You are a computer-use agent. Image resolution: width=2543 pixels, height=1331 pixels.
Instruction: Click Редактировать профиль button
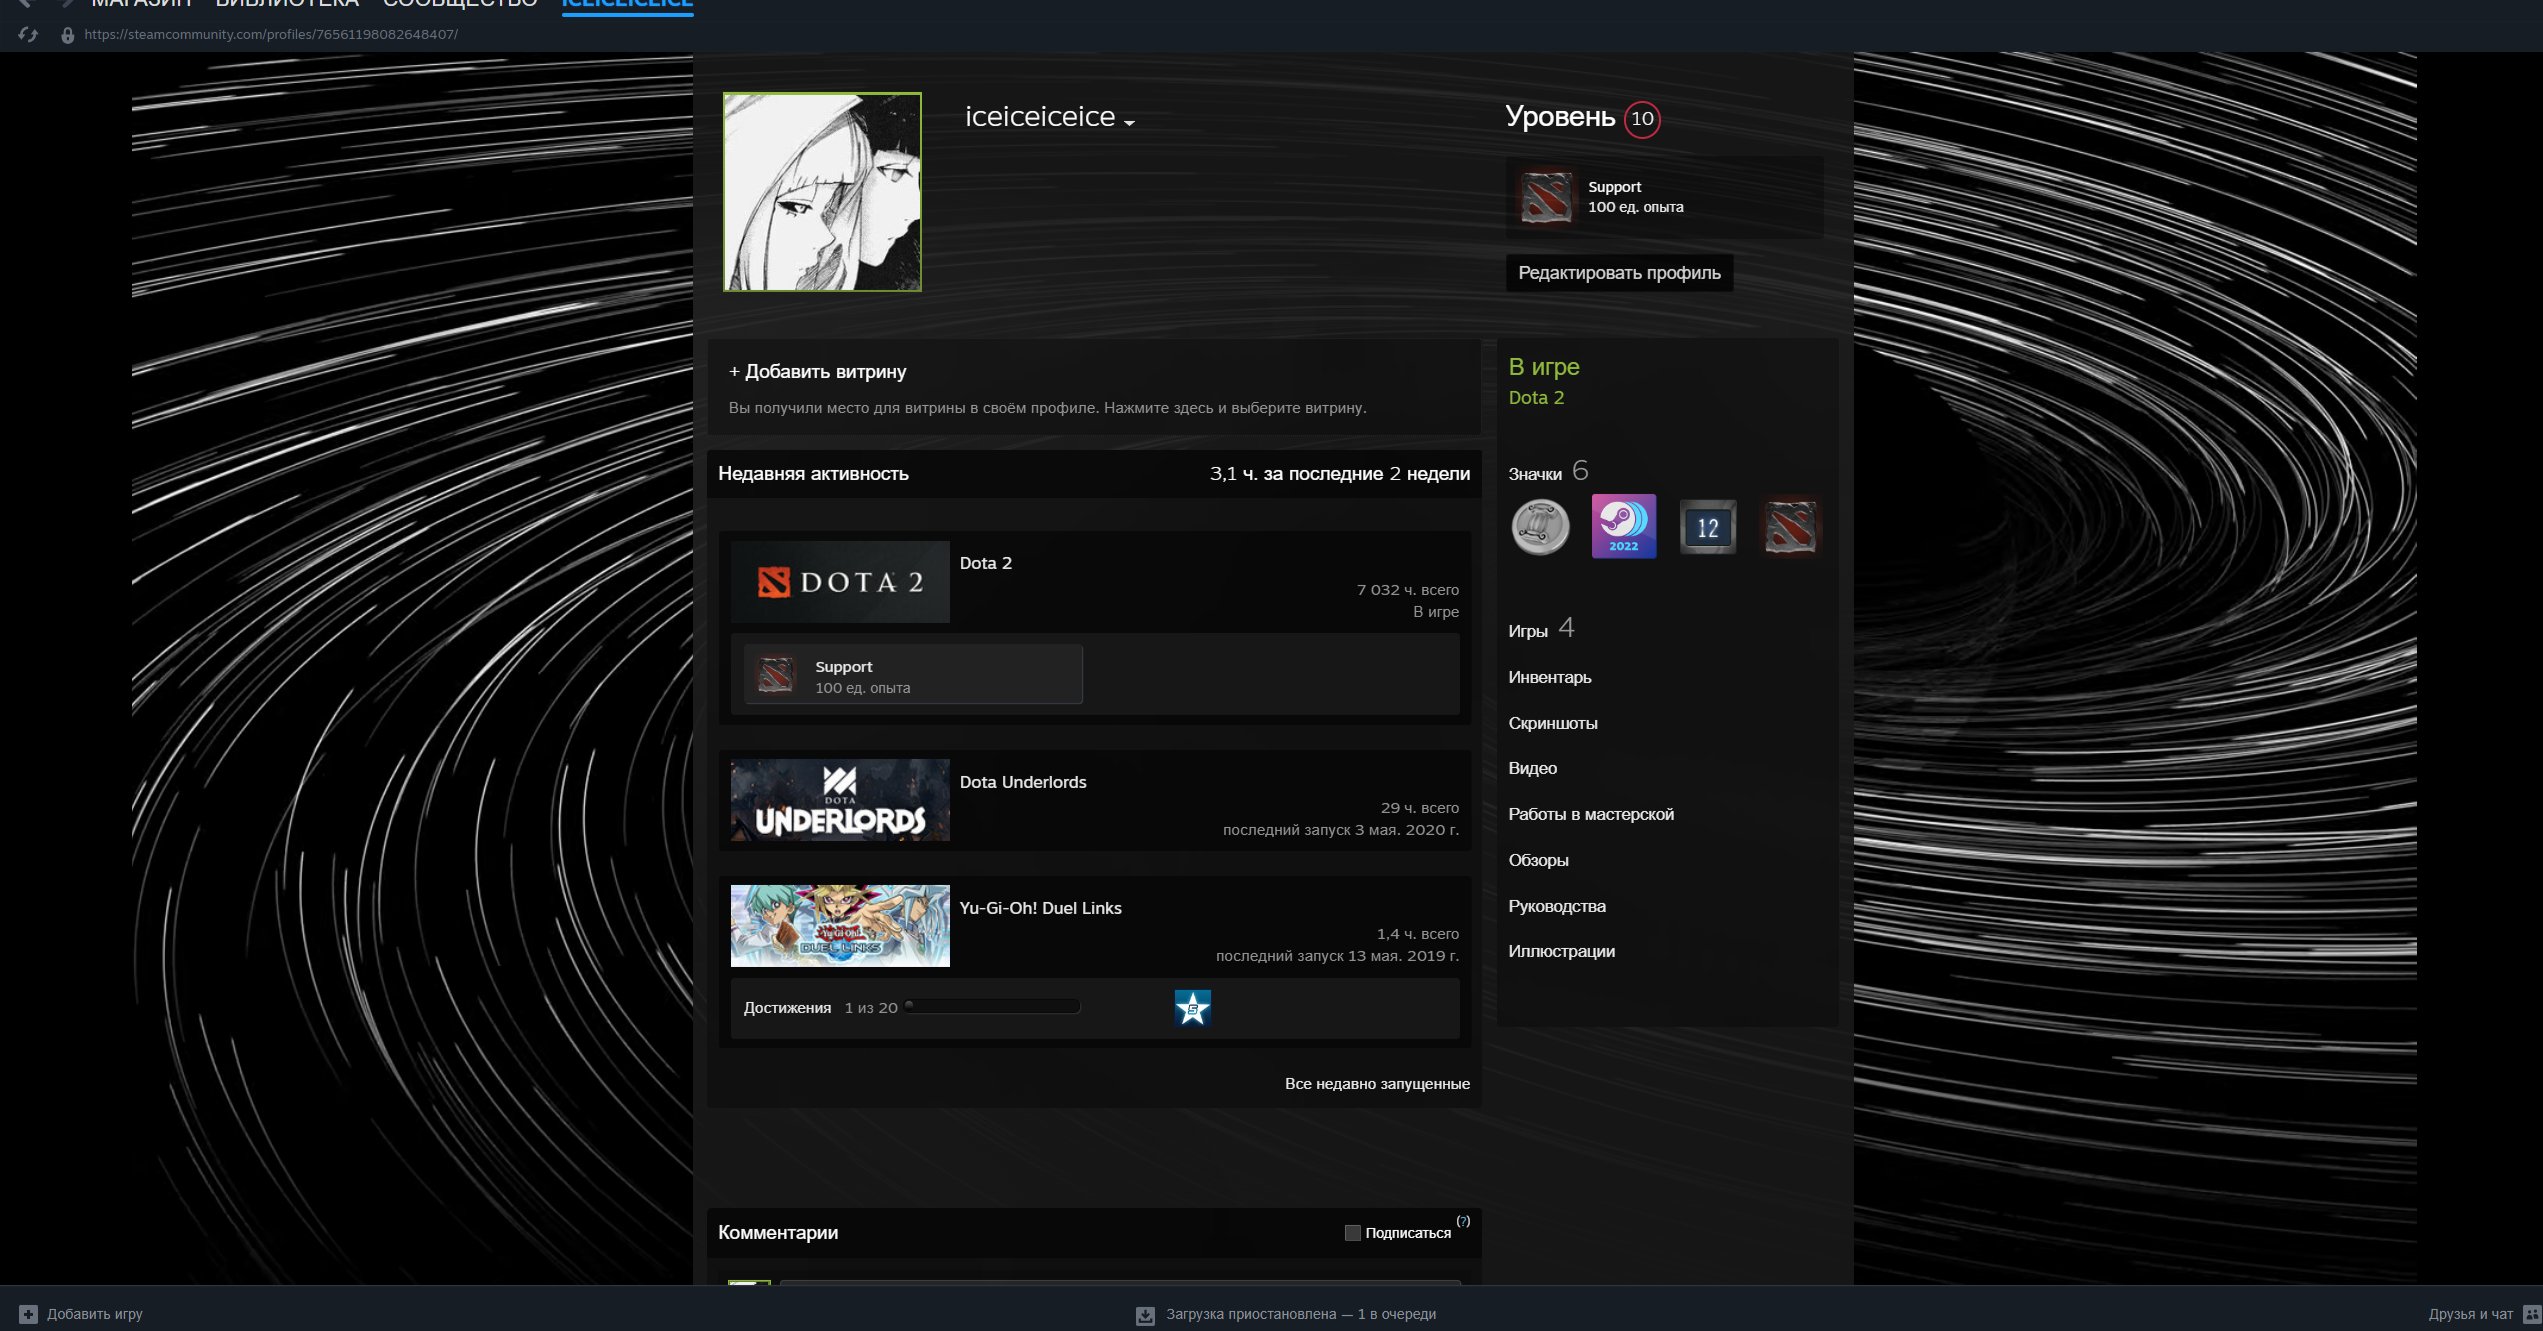click(1618, 273)
